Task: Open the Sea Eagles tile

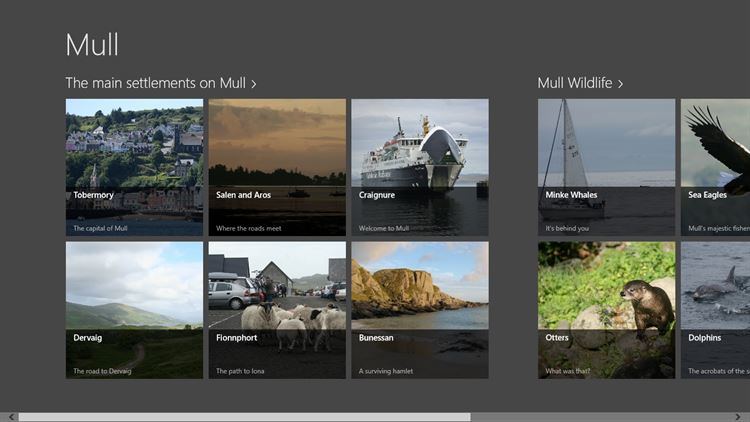Action: tap(716, 167)
